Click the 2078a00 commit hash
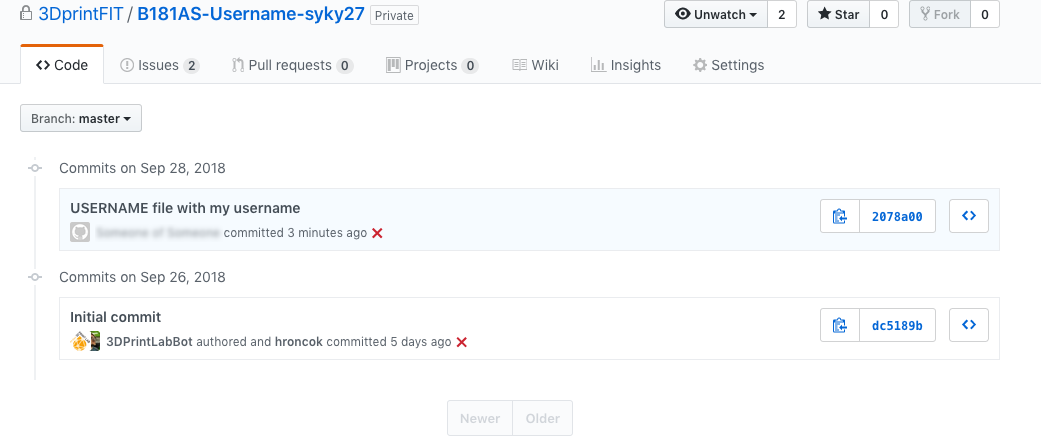 [897, 216]
